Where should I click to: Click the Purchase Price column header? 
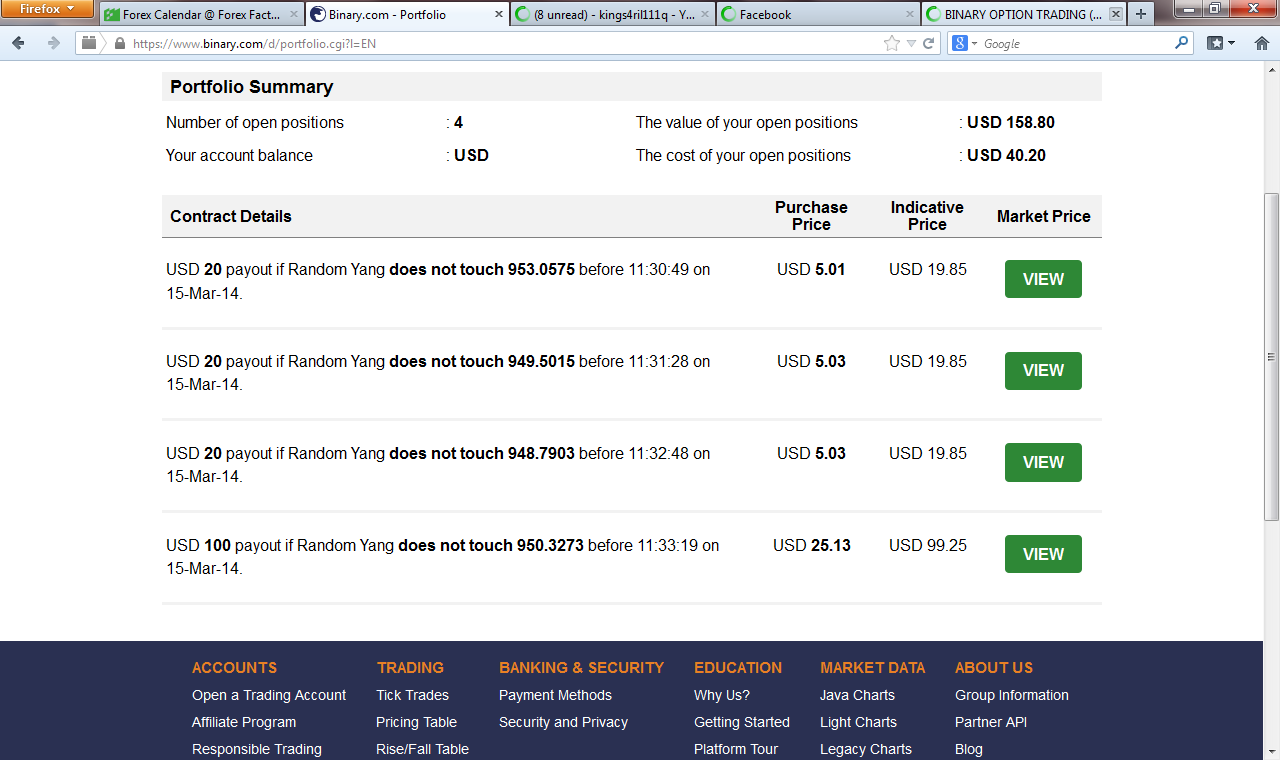click(811, 216)
